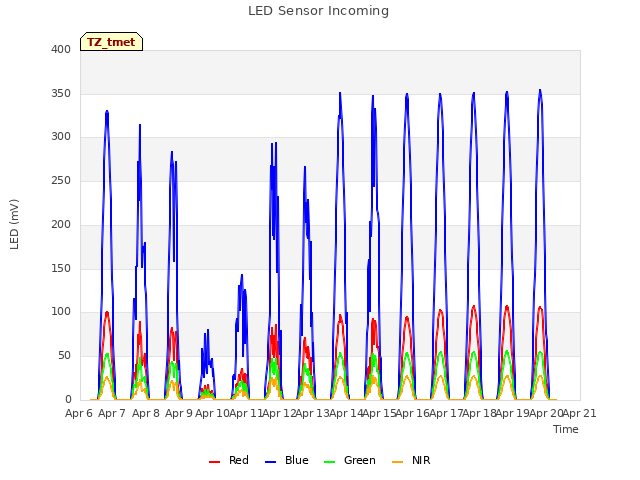Click the orange NIR legend marker
Screen dimensions: 640x480
tap(397, 462)
